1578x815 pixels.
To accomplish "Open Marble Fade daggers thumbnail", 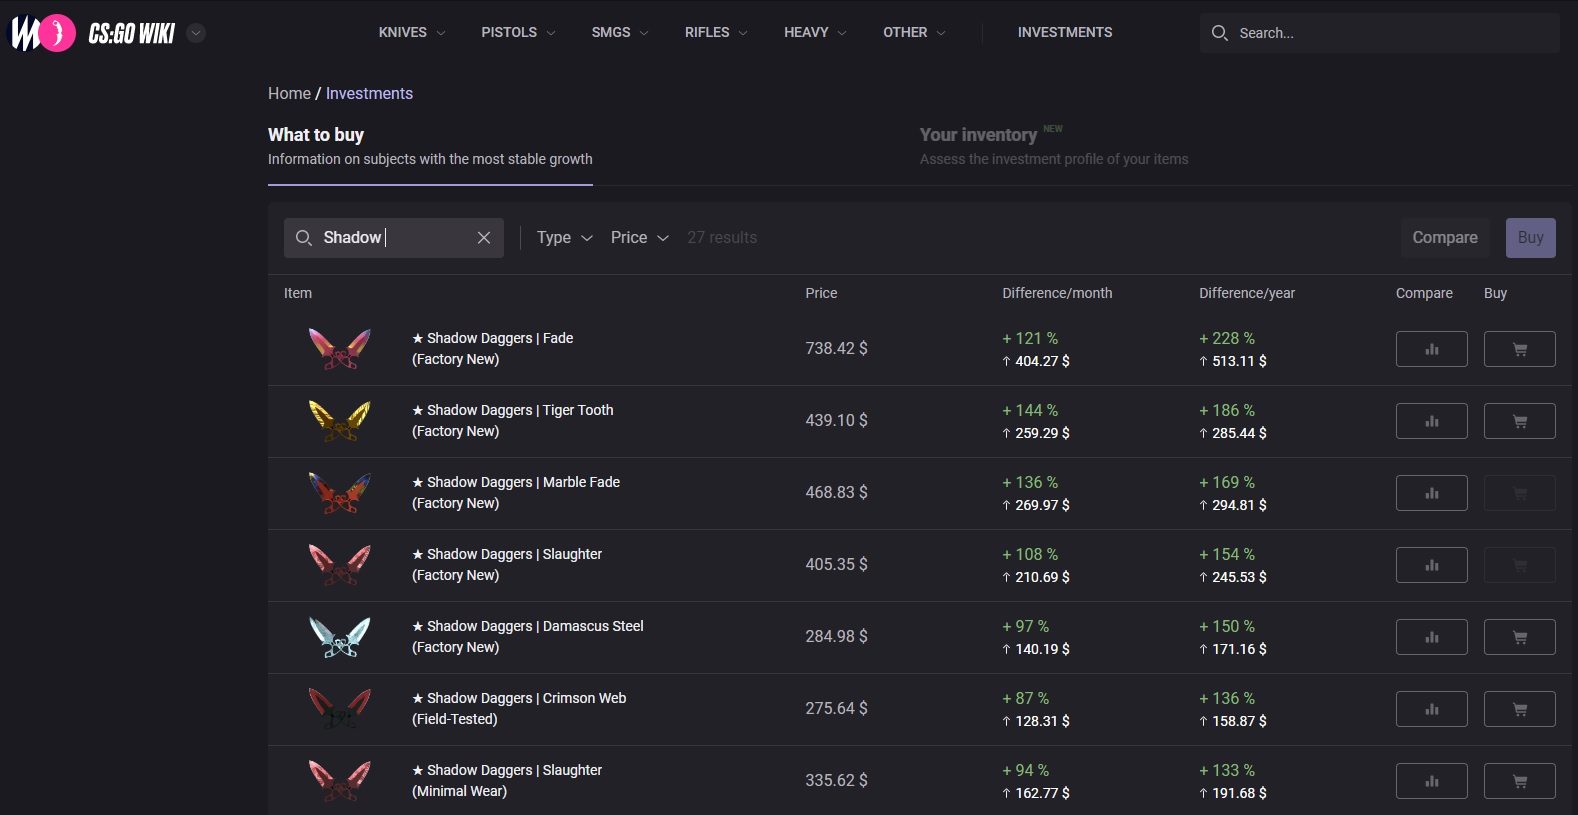I will coord(340,493).
